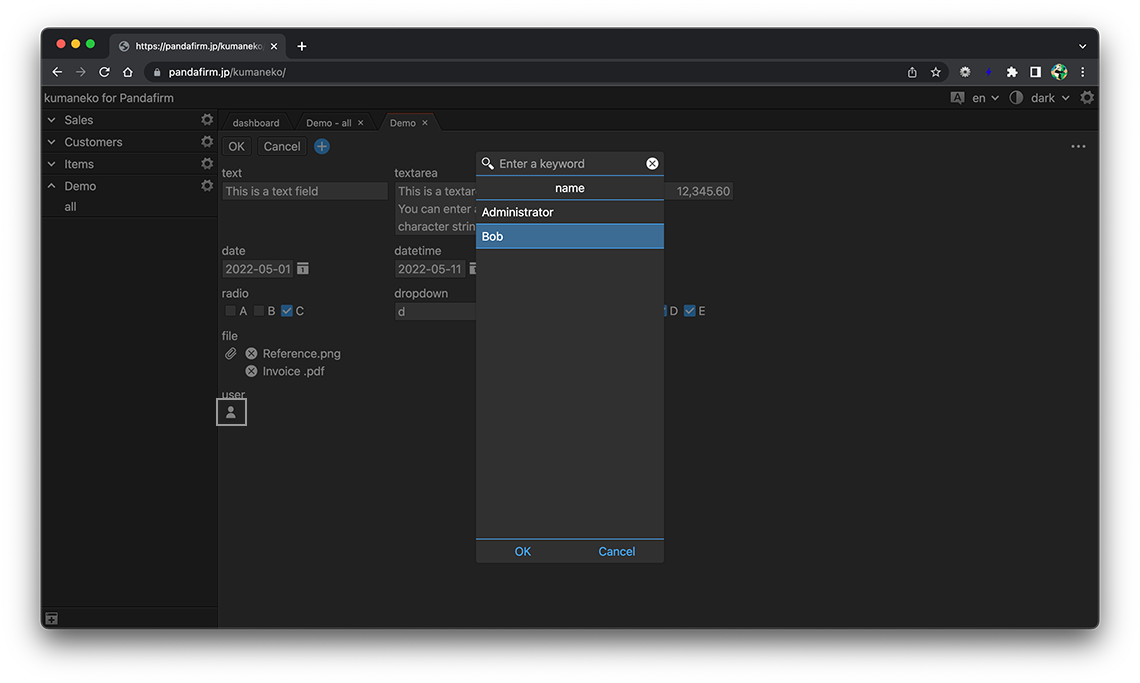The image size is (1140, 683).
Task: Click the user picker icon under user
Action: pos(231,412)
